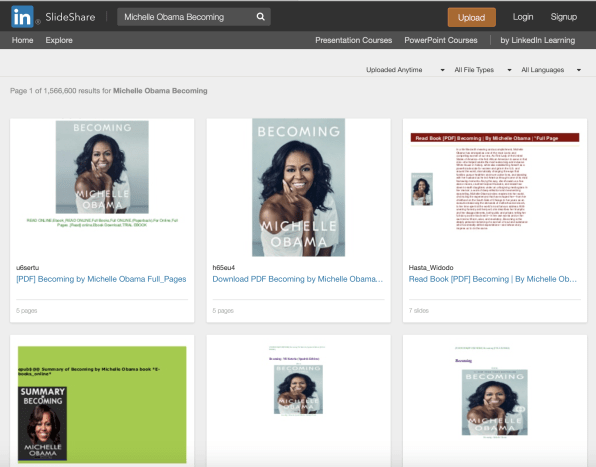596x467 pixels.
Task: Expand the All Languages dropdown
Action: coord(551,70)
